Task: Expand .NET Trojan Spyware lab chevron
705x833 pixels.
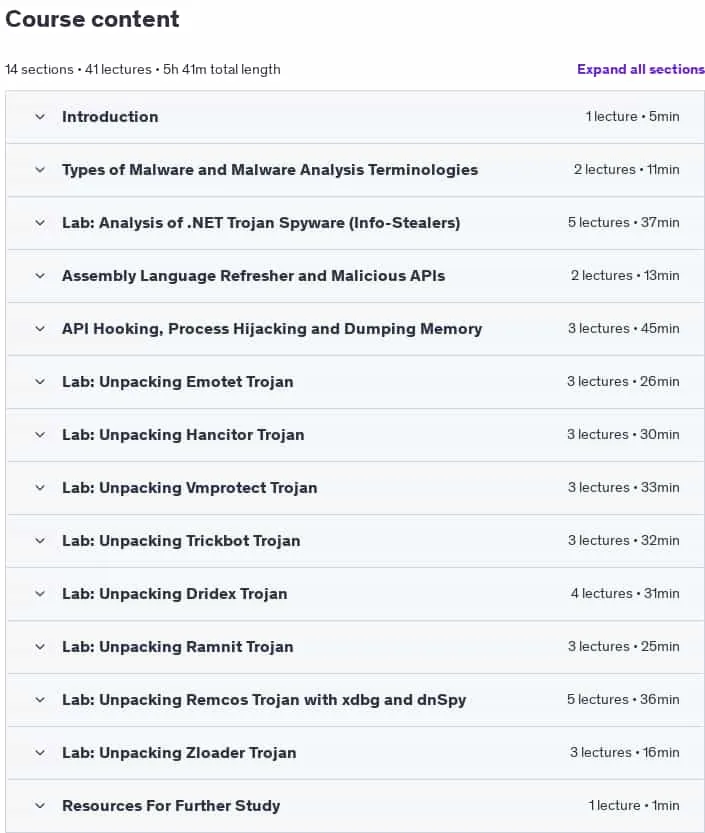Action: click(40, 223)
